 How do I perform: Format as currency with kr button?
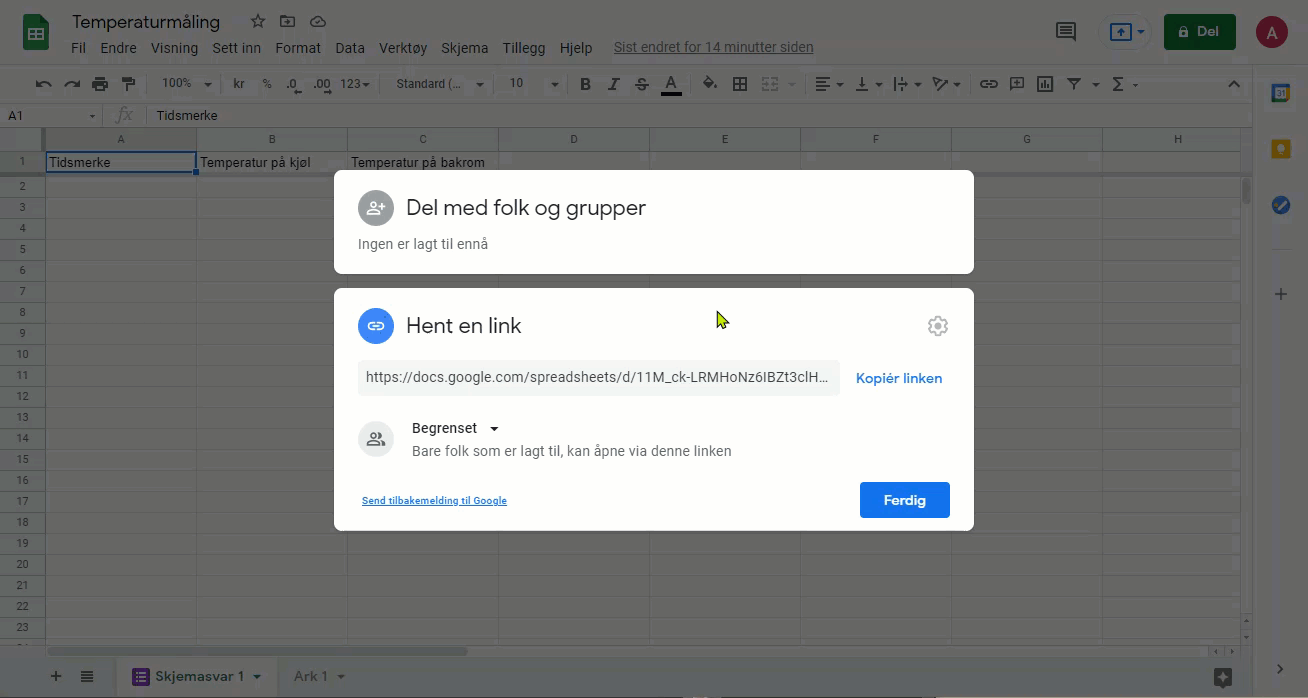coord(239,84)
